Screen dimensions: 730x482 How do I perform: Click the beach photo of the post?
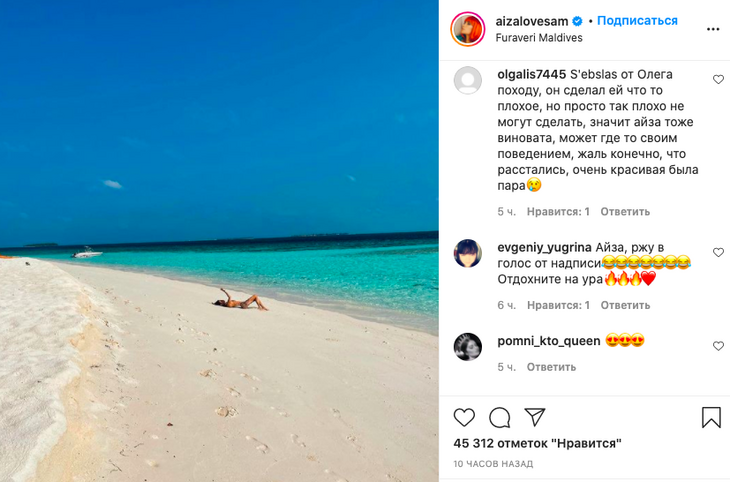pyautogui.click(x=219, y=241)
